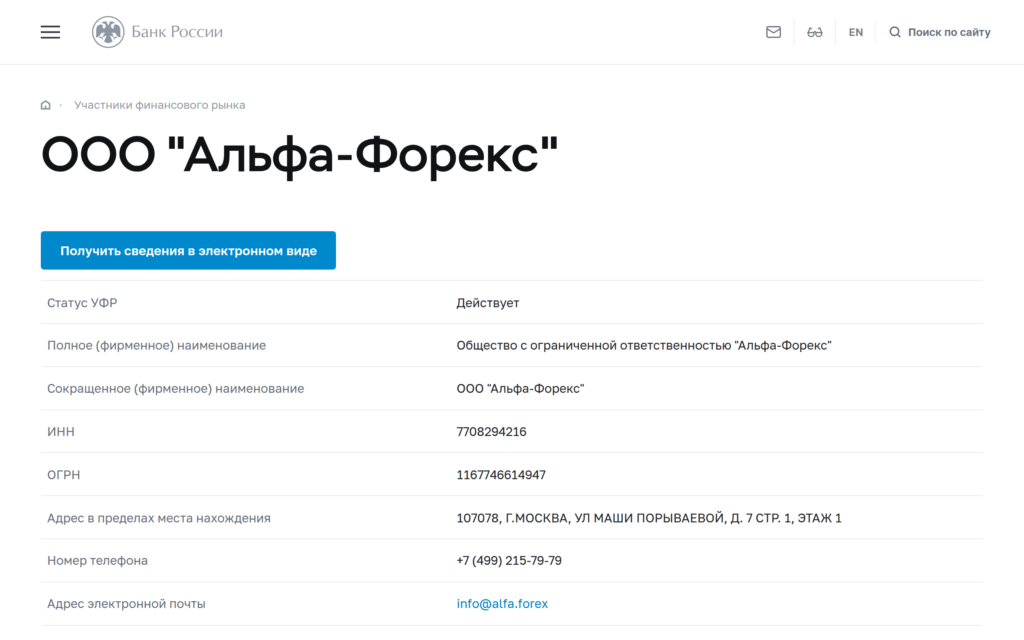Open the envelope contact icon
This screenshot has height=640, width=1024.
(x=773, y=32)
